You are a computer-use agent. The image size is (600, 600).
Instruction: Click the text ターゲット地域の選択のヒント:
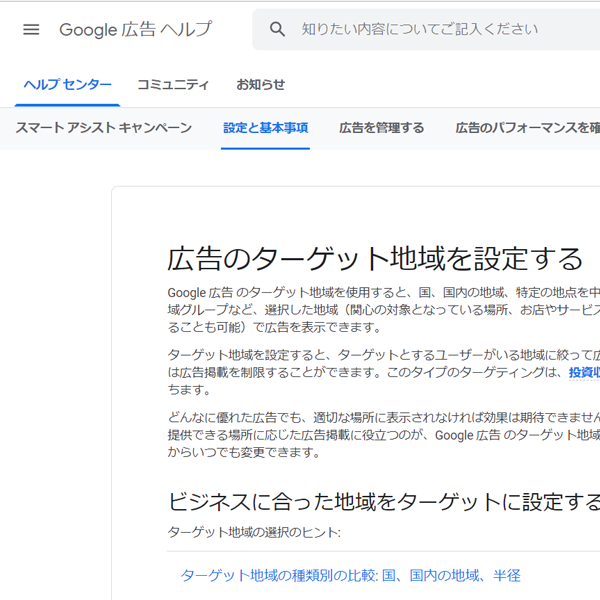click(x=254, y=532)
